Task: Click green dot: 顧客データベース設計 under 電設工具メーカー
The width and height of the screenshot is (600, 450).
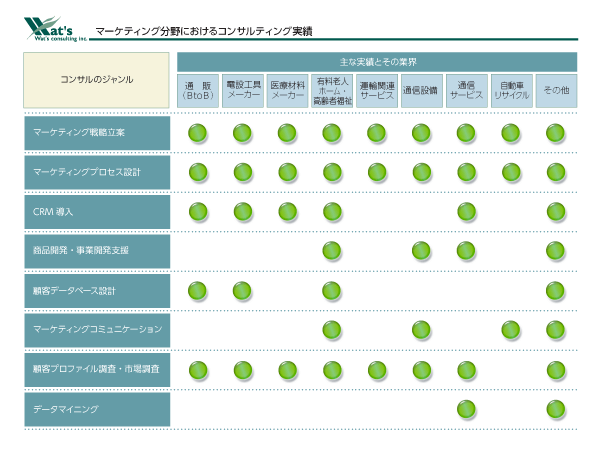Action: click(242, 291)
